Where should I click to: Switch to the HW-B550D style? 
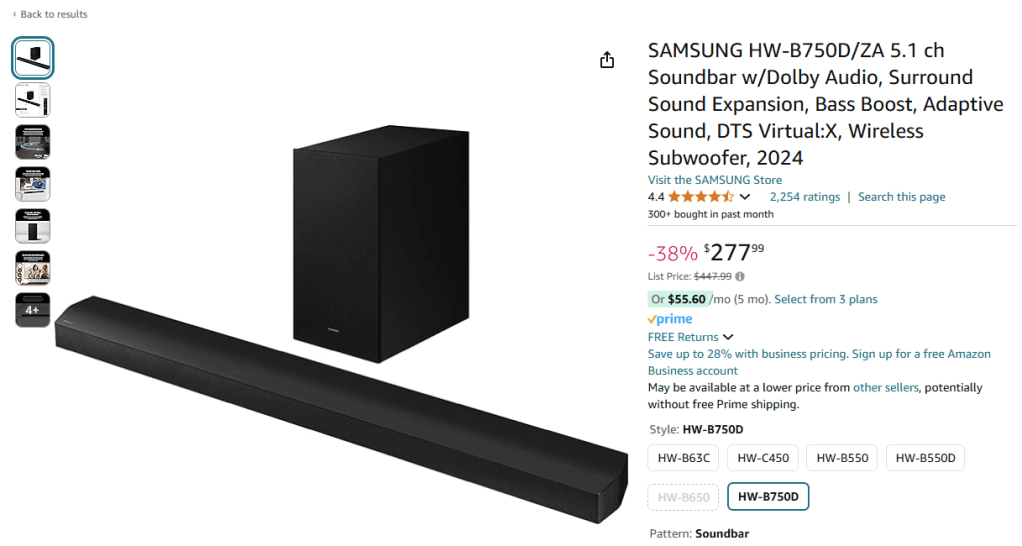tap(925, 459)
